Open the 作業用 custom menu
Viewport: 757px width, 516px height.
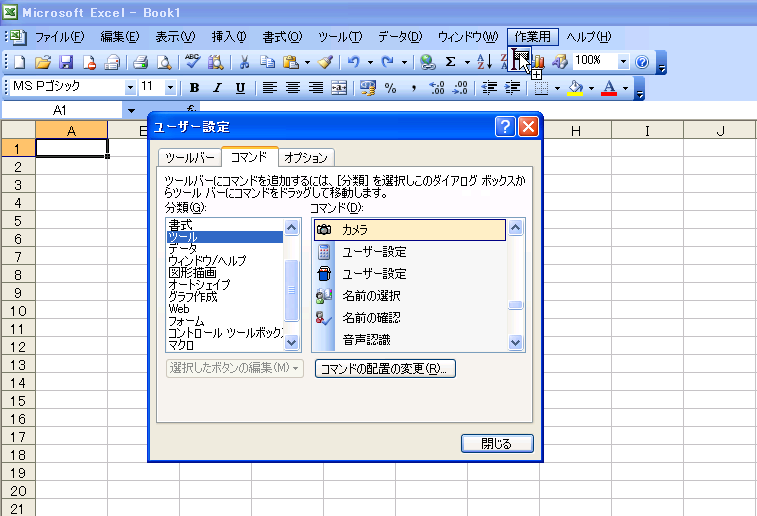coord(533,37)
